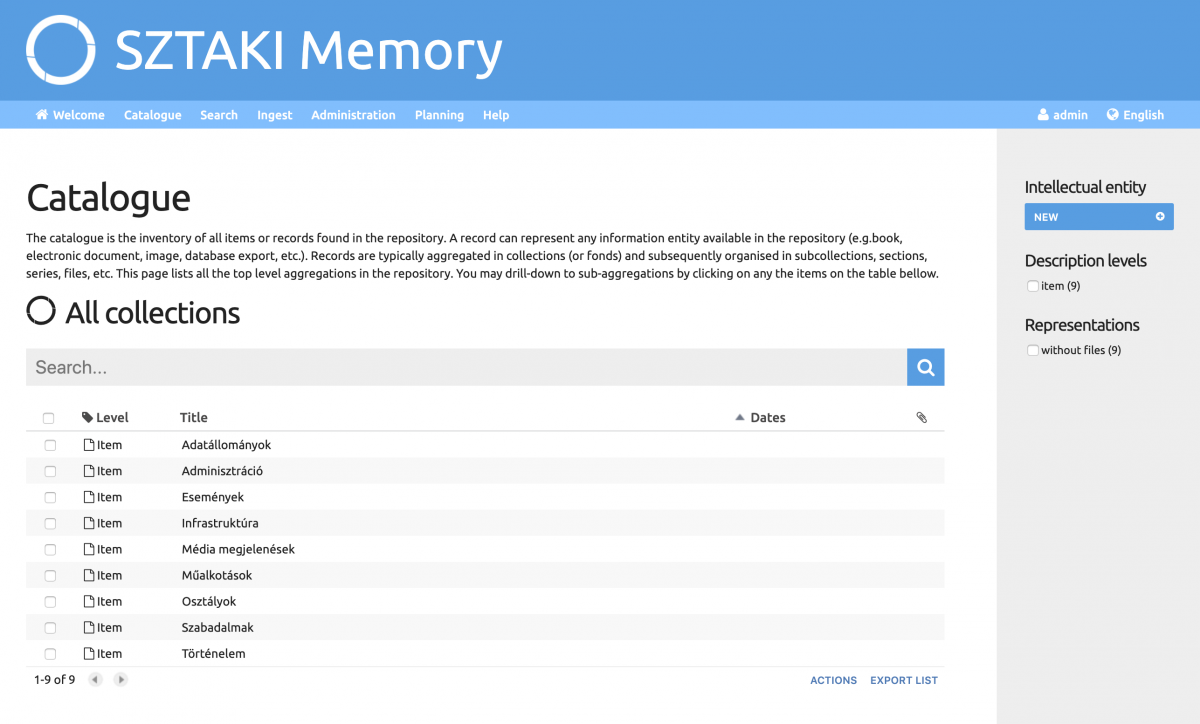Screen dimensions: 1200x724
Task: Go to previous page arrow
Action: pyautogui.click(x=96, y=680)
